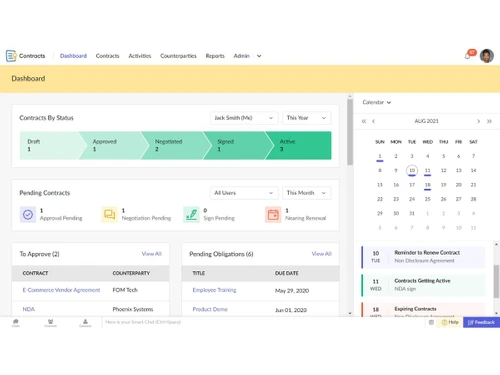Select the Draft status stage
Viewport: 500px width, 375px height.
(50, 145)
